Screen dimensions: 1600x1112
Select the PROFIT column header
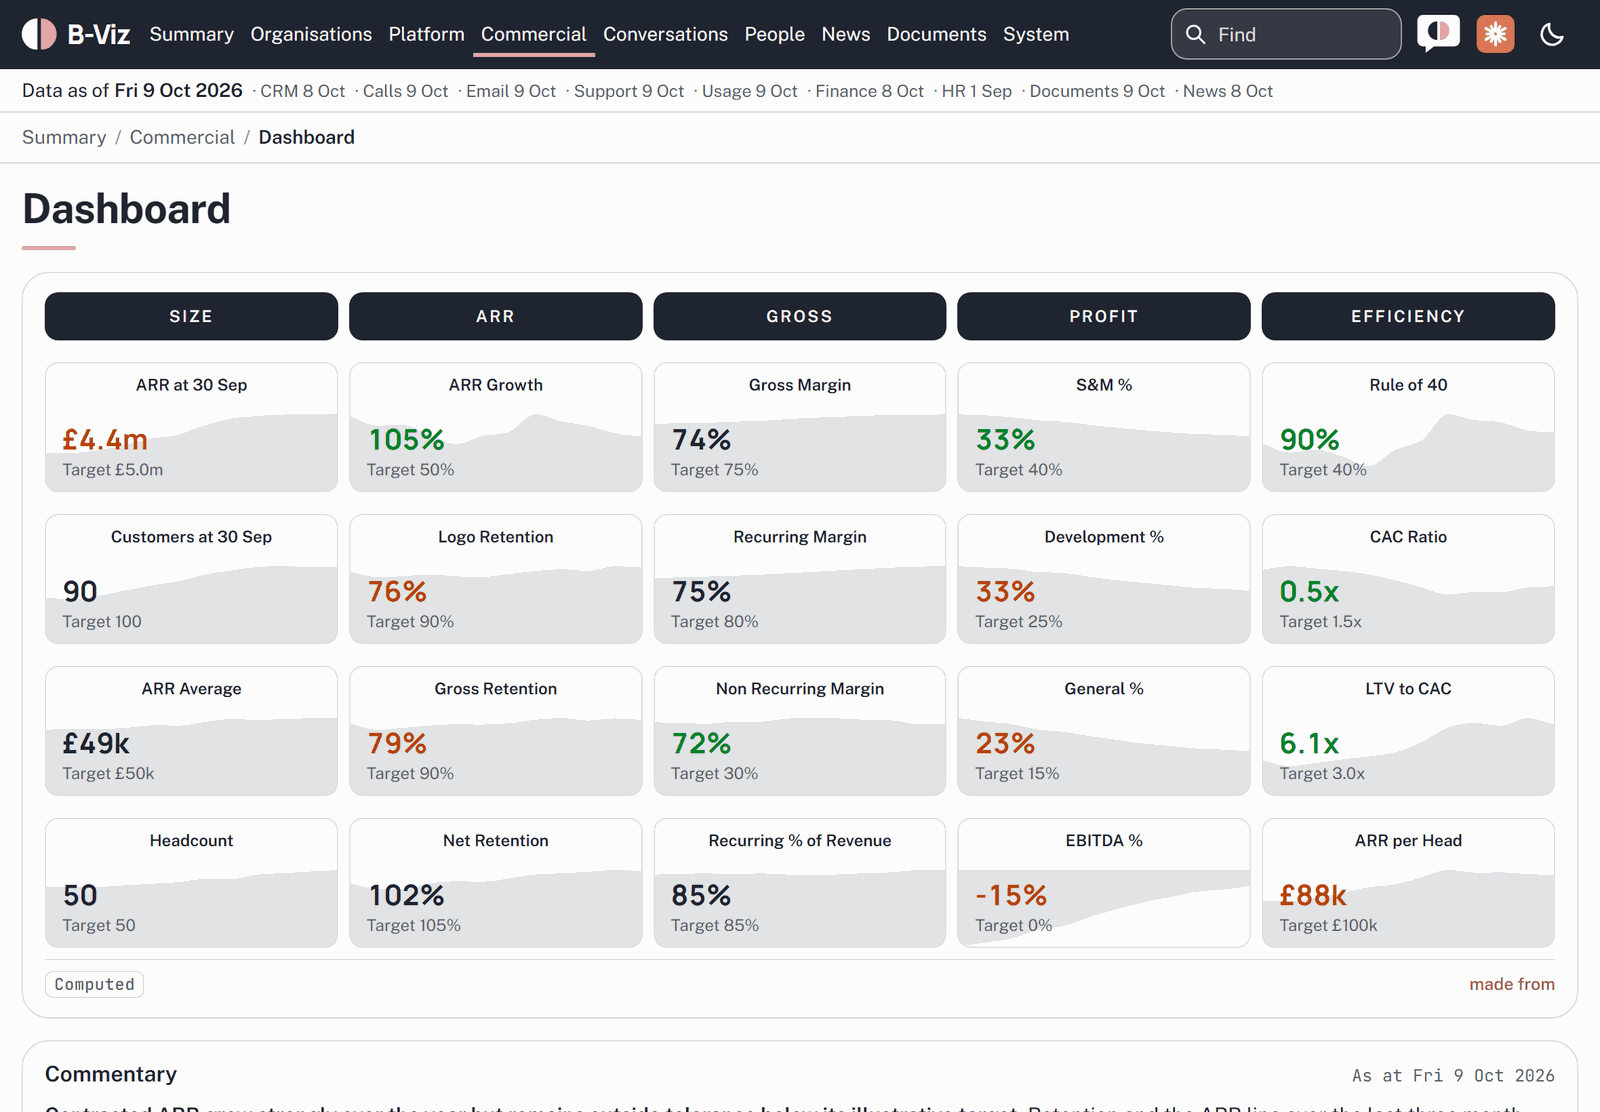pyautogui.click(x=1104, y=316)
